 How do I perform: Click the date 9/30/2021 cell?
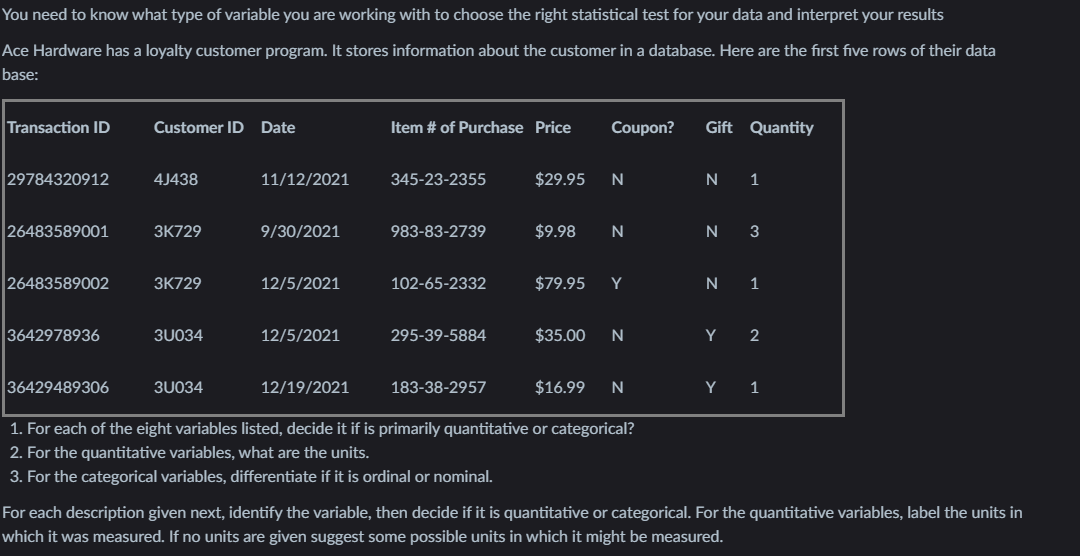pos(299,231)
